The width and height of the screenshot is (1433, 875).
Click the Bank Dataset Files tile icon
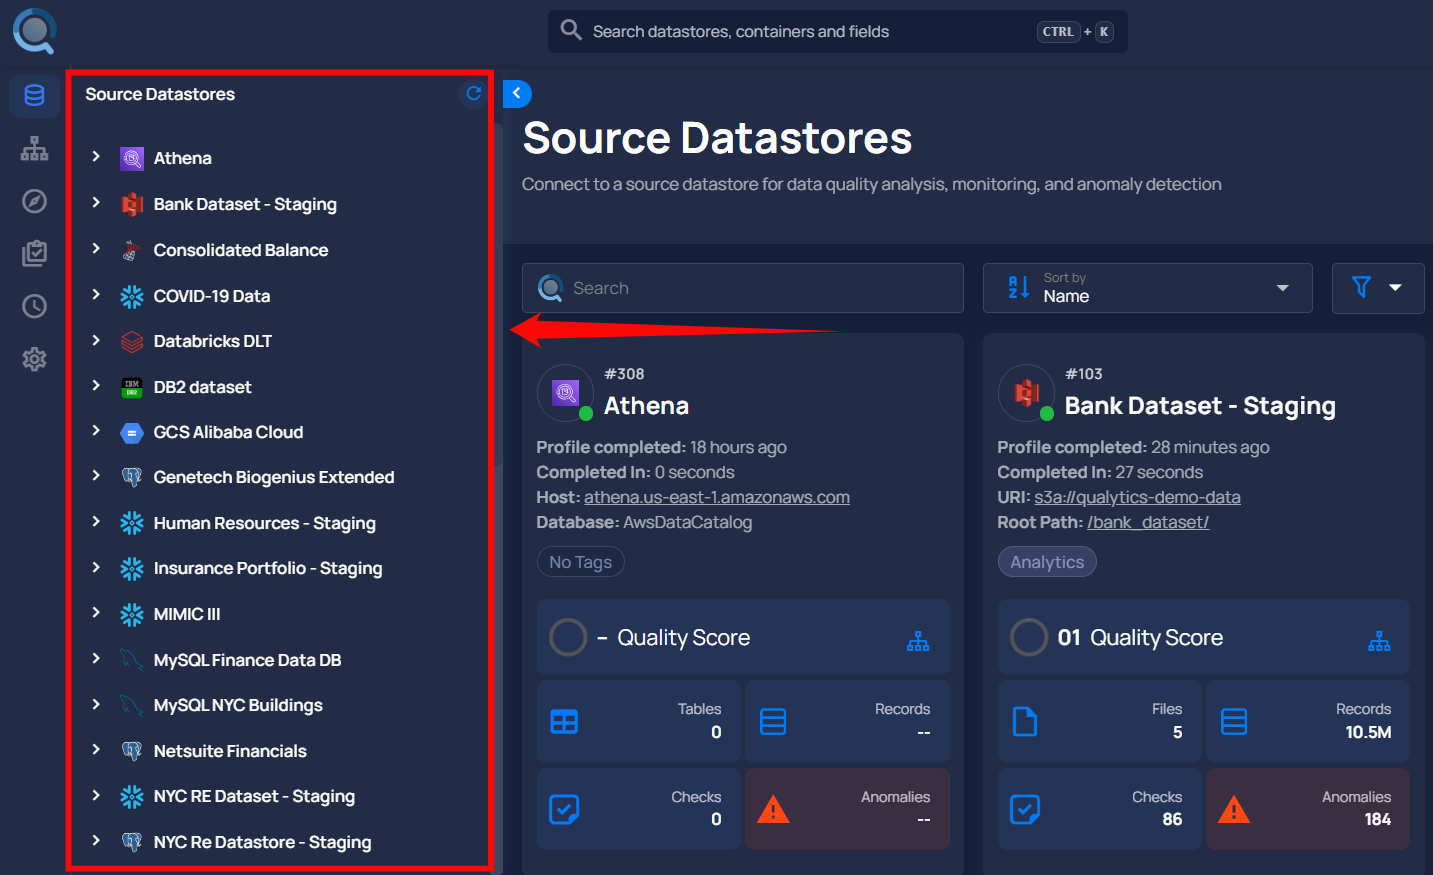click(x=1025, y=721)
